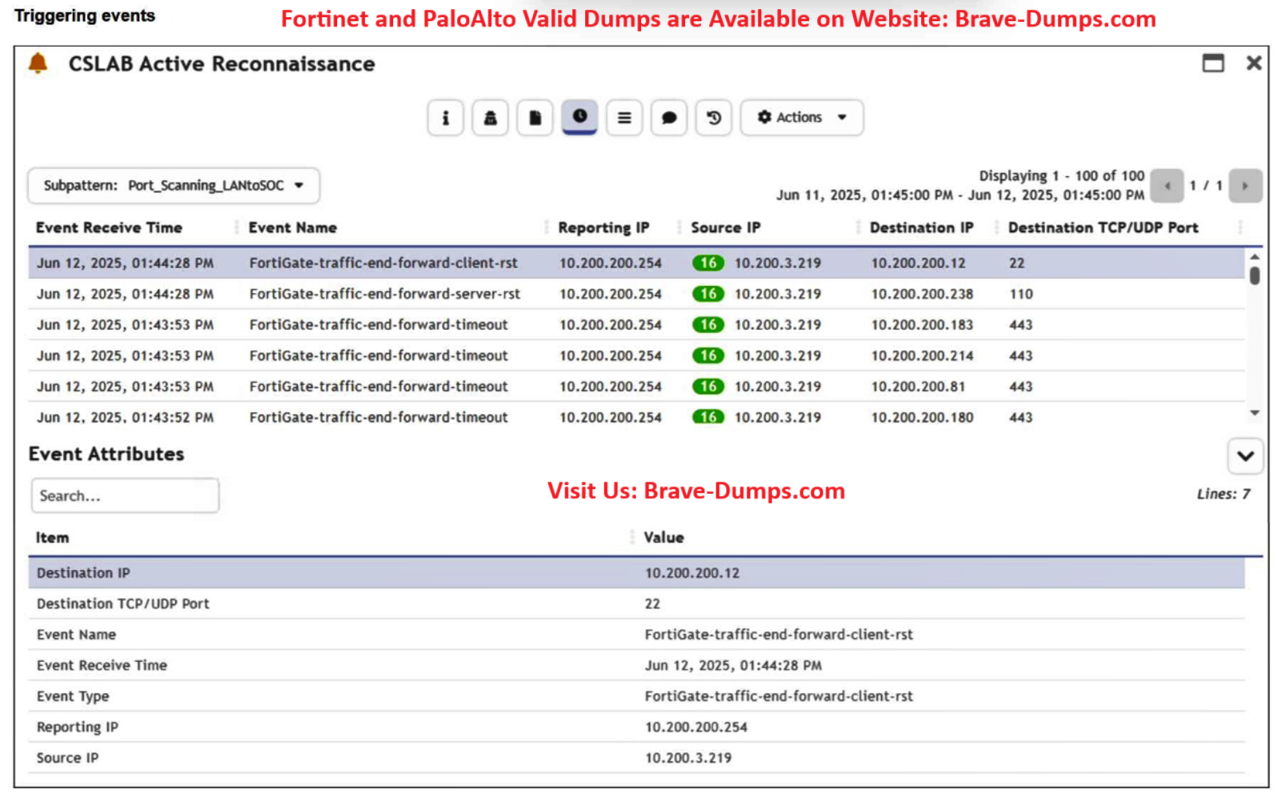Maximize the CSLAB Active Reconnaissance panel
Viewport: 1280px width, 797px height.
tap(1213, 63)
